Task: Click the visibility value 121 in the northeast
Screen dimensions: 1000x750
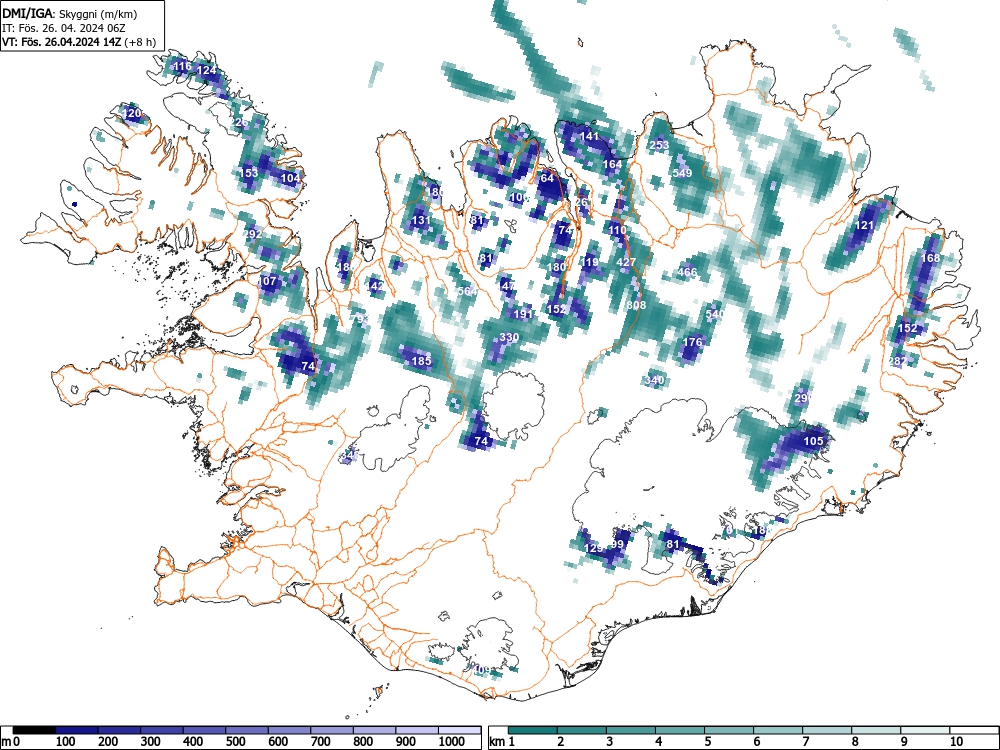Action: pos(864,225)
